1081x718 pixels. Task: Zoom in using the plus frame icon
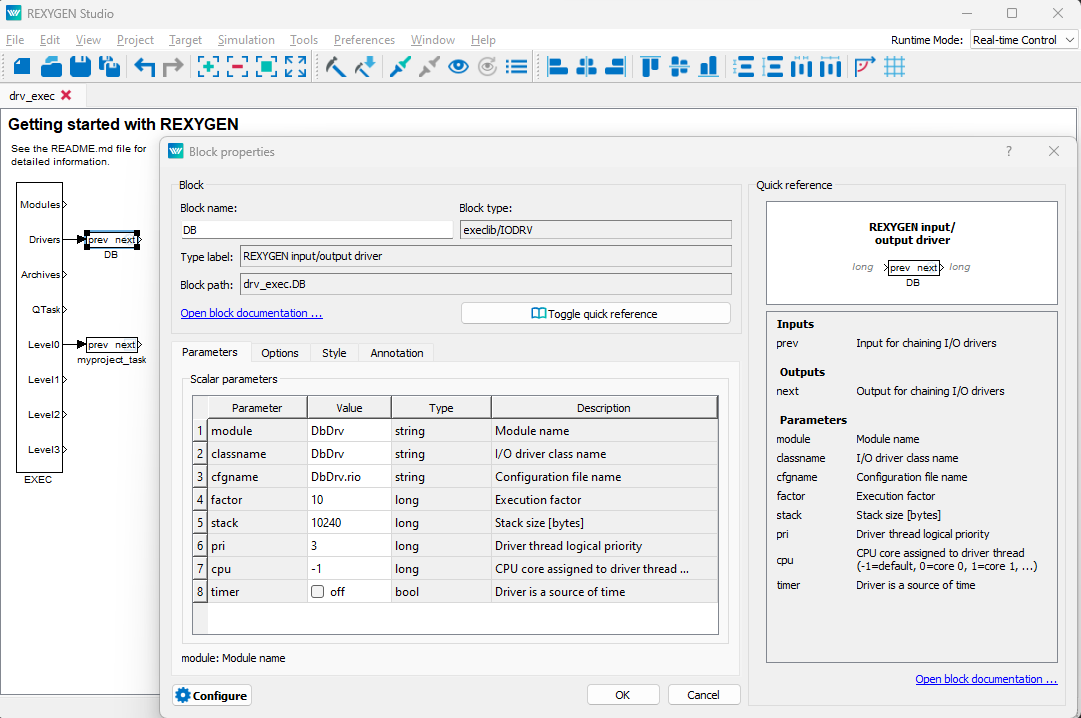(x=208, y=67)
